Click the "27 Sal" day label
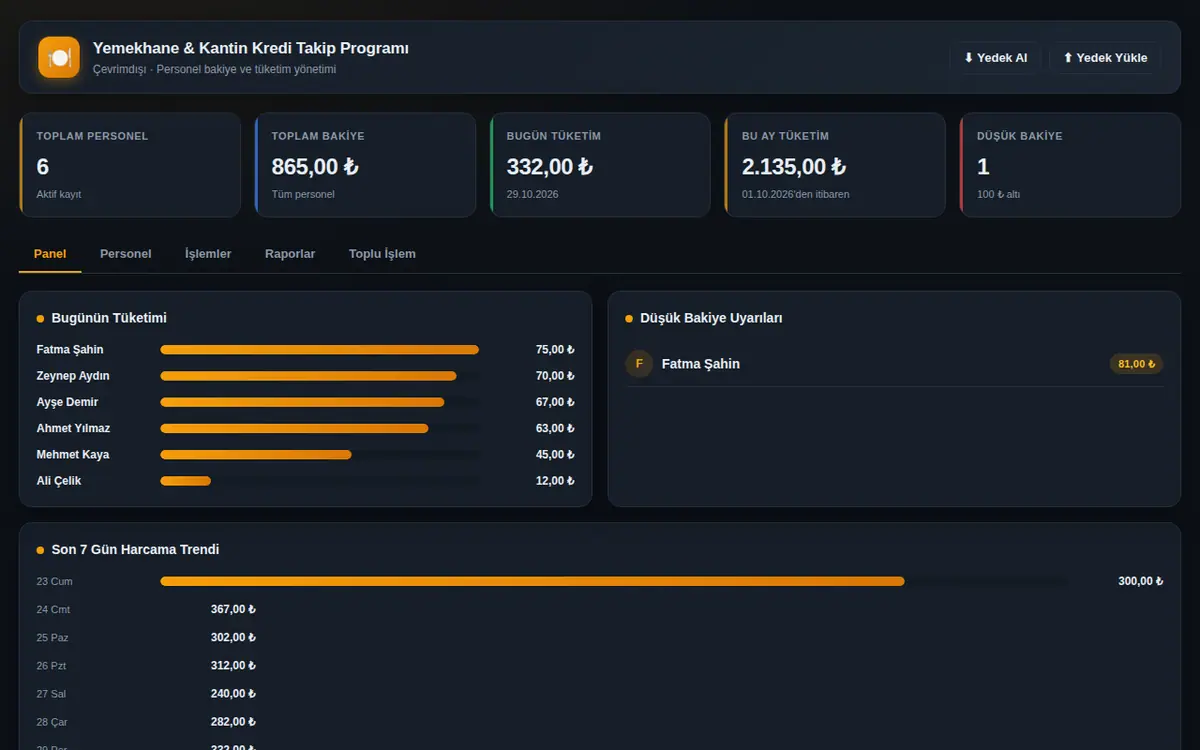 [51, 693]
